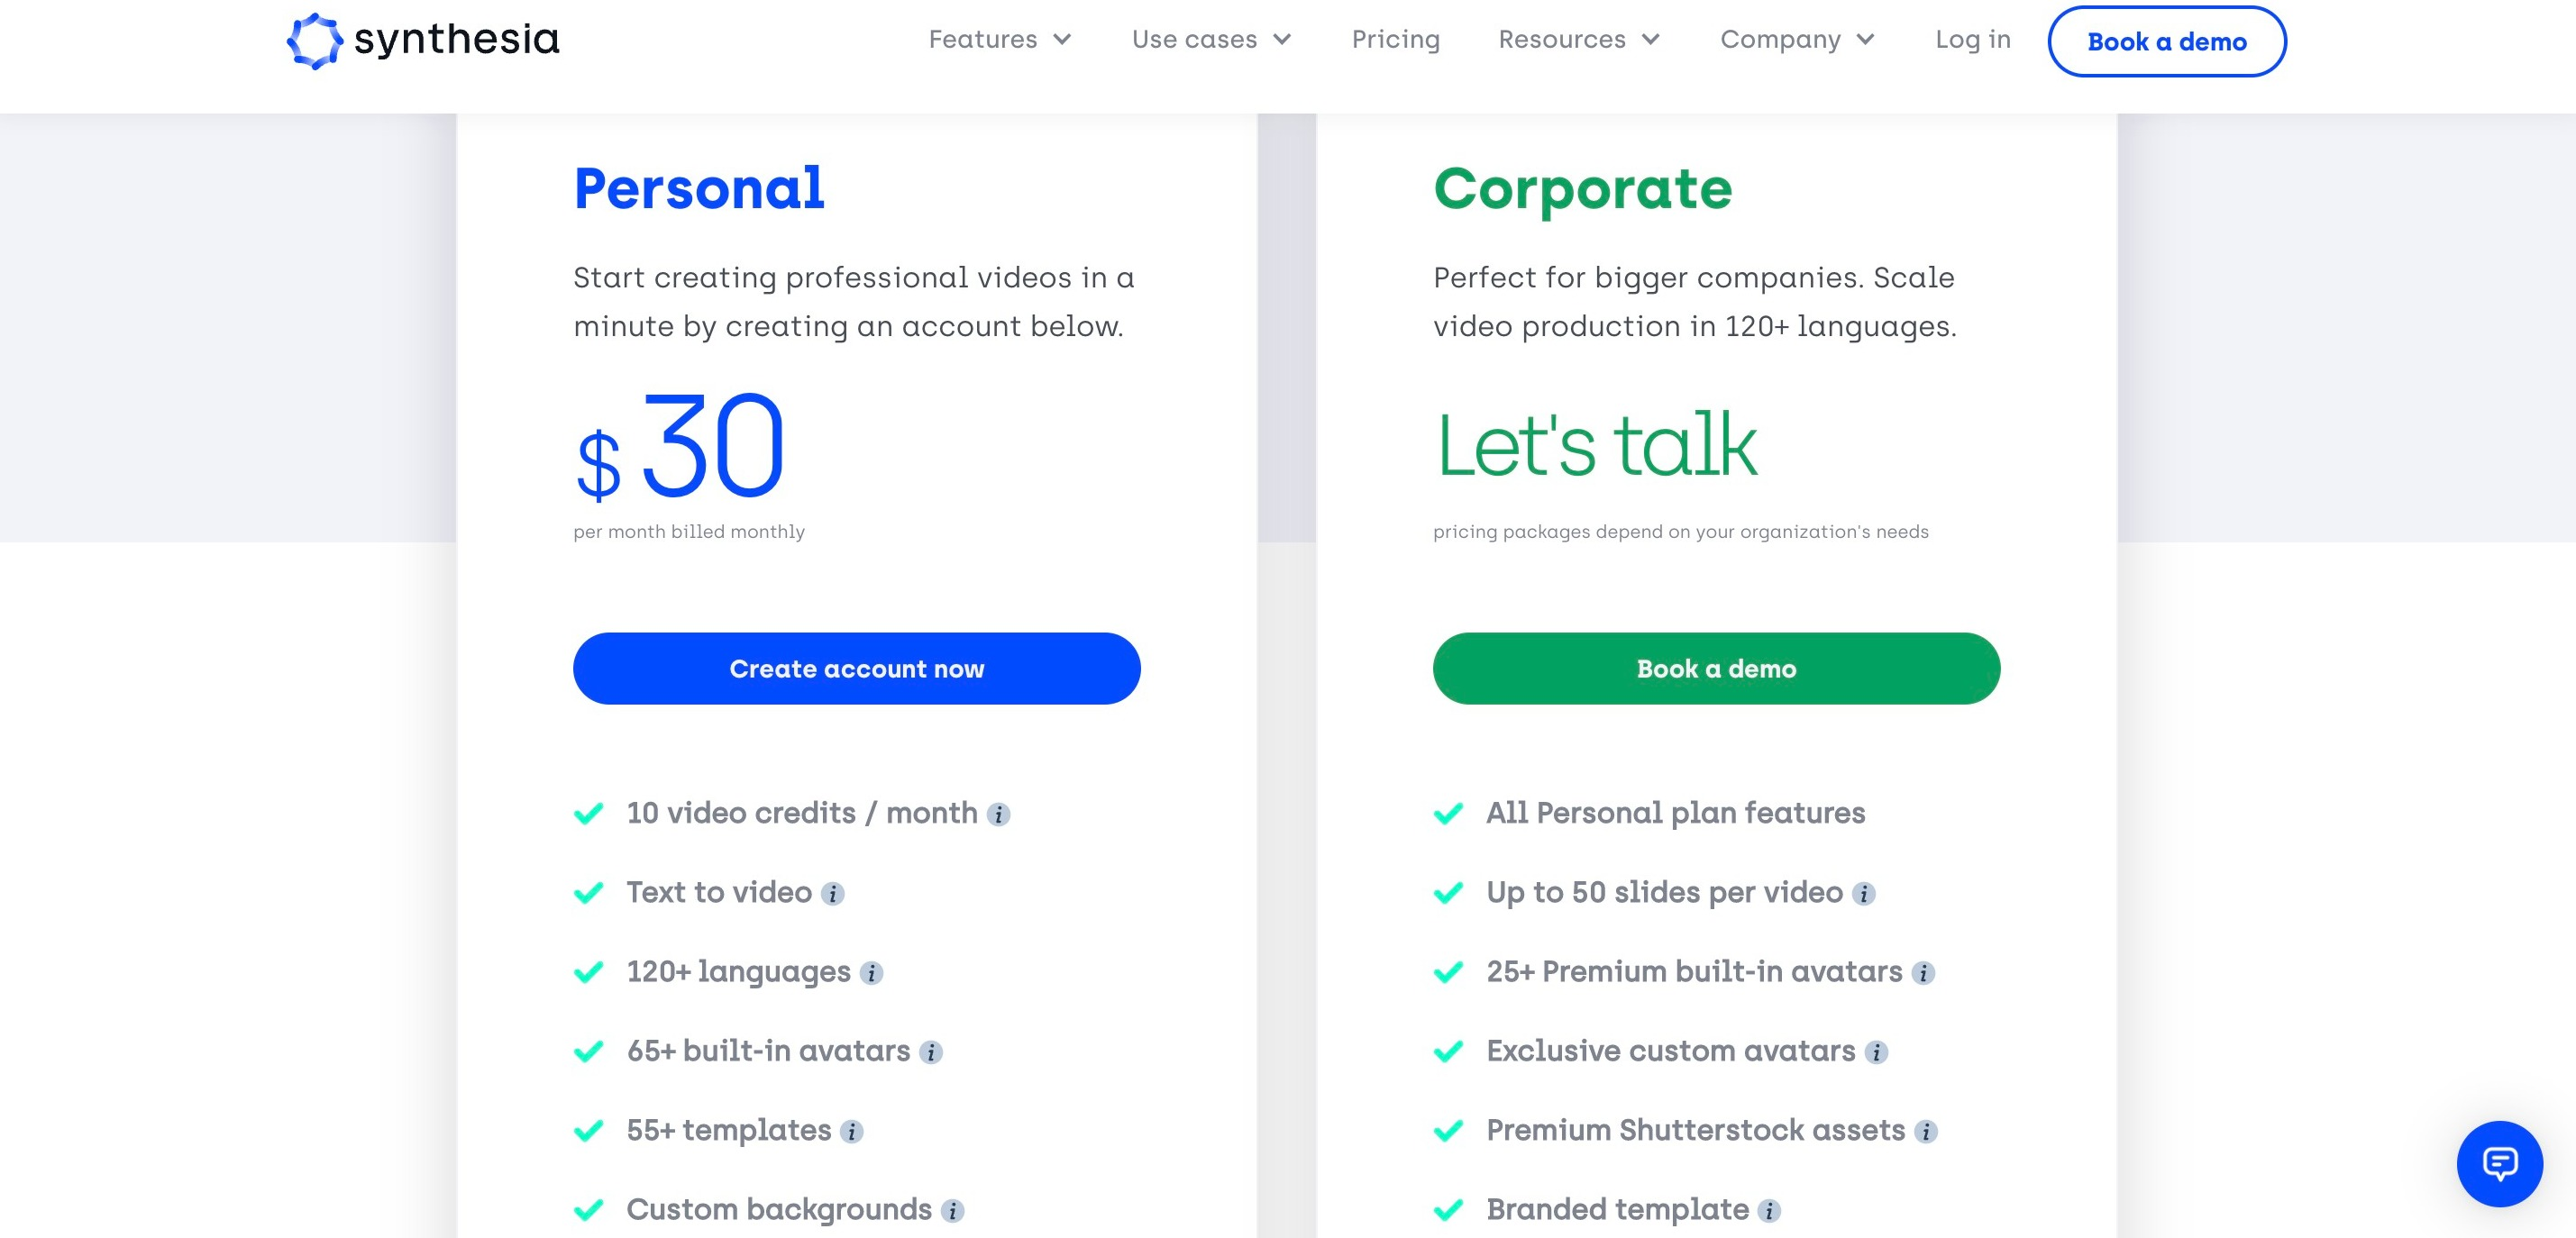Show info for Premium Shutterstock assets
The image size is (2576, 1238).
pyautogui.click(x=1926, y=1132)
